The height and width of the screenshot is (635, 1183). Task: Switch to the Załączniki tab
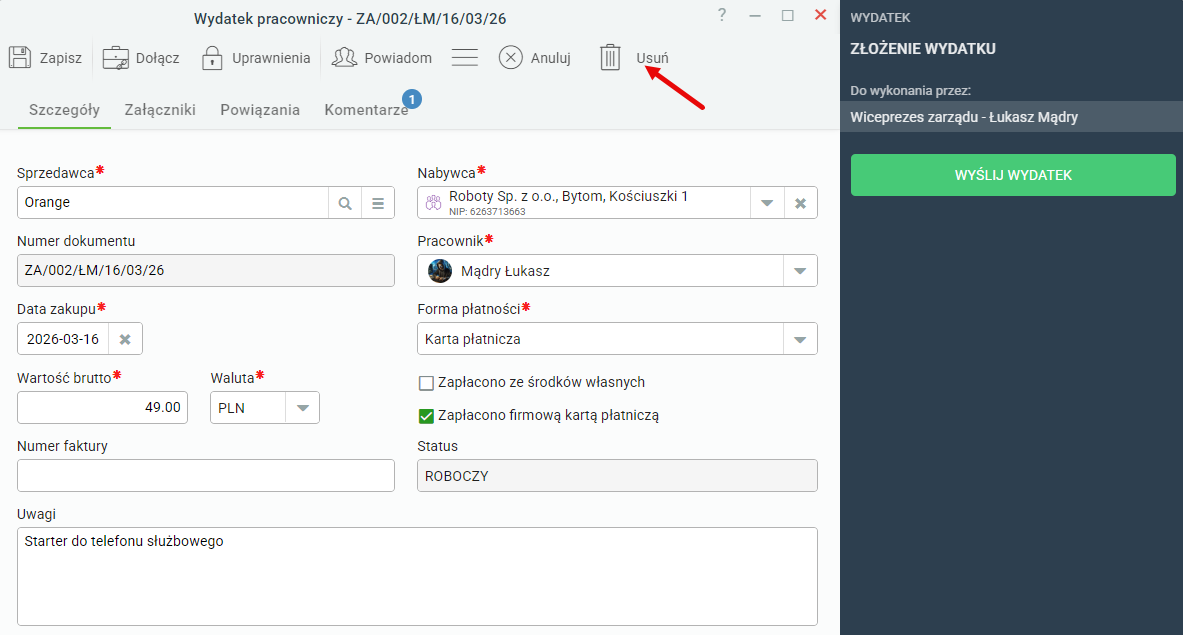(x=160, y=110)
